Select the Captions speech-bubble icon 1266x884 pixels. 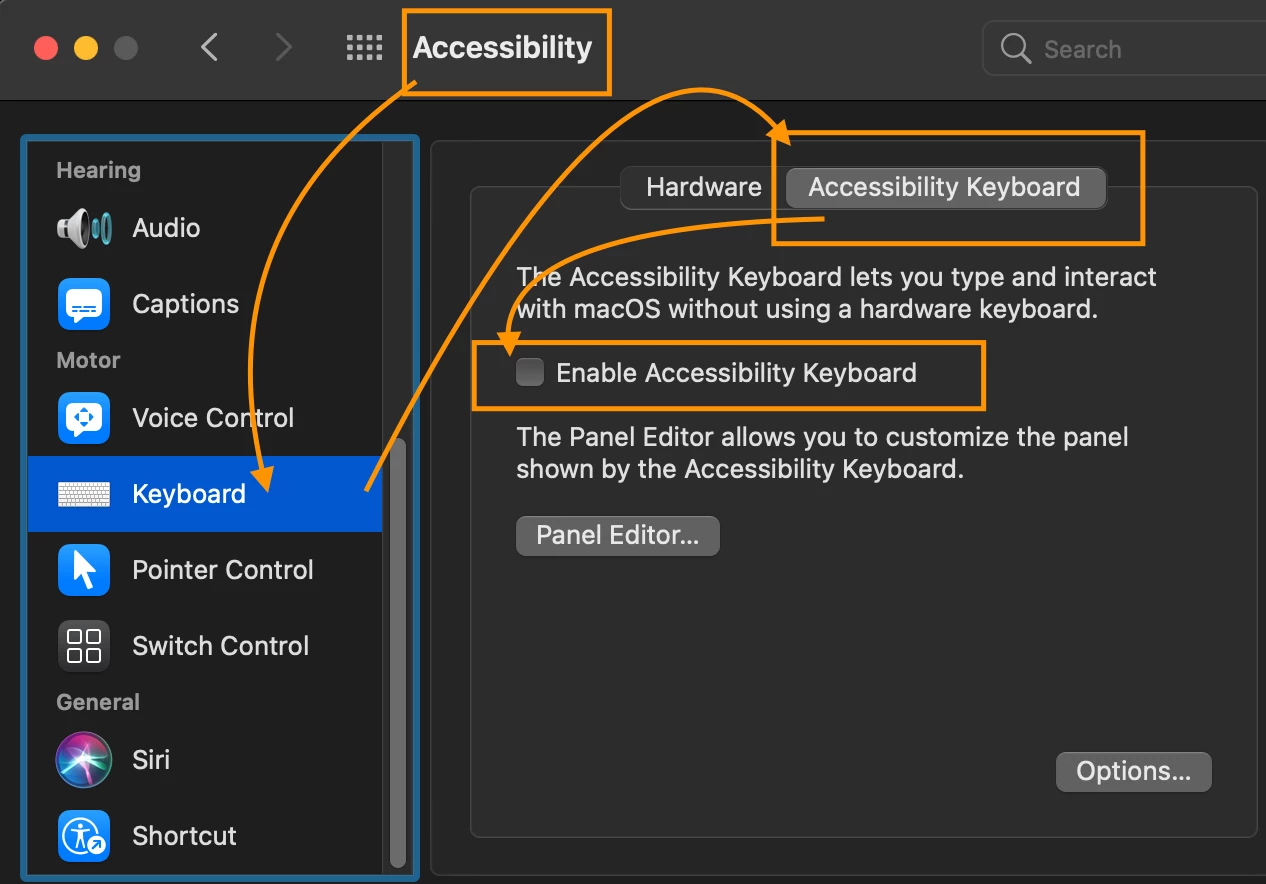84,304
